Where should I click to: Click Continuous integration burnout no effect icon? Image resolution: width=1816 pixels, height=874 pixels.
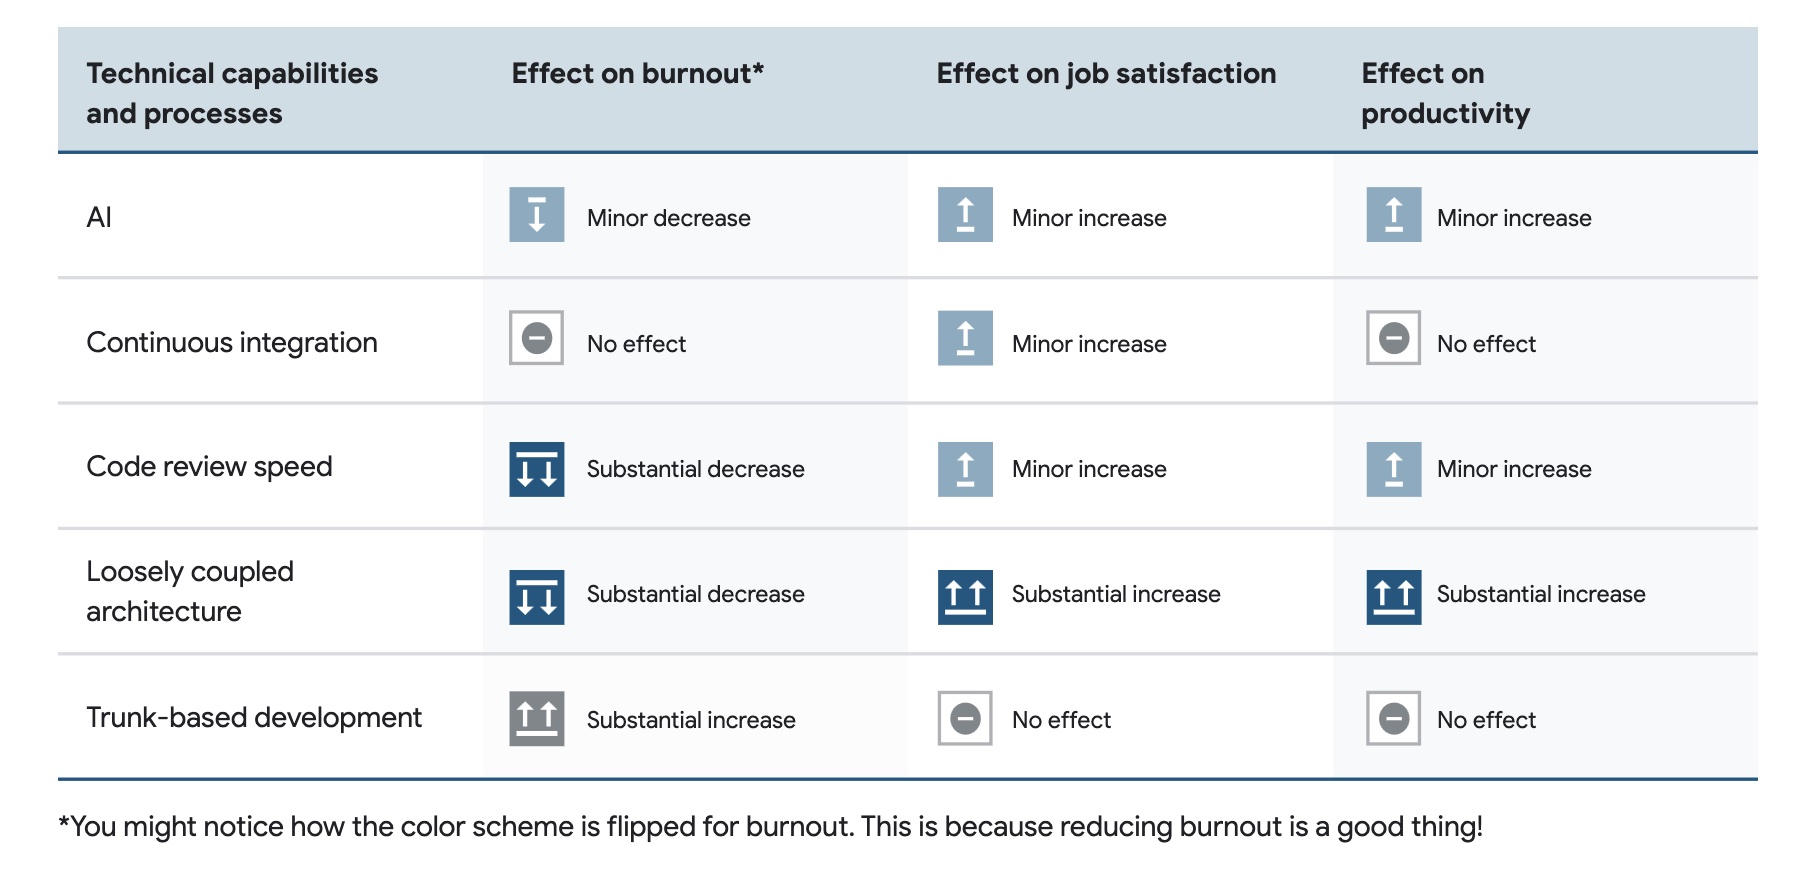coord(537,338)
